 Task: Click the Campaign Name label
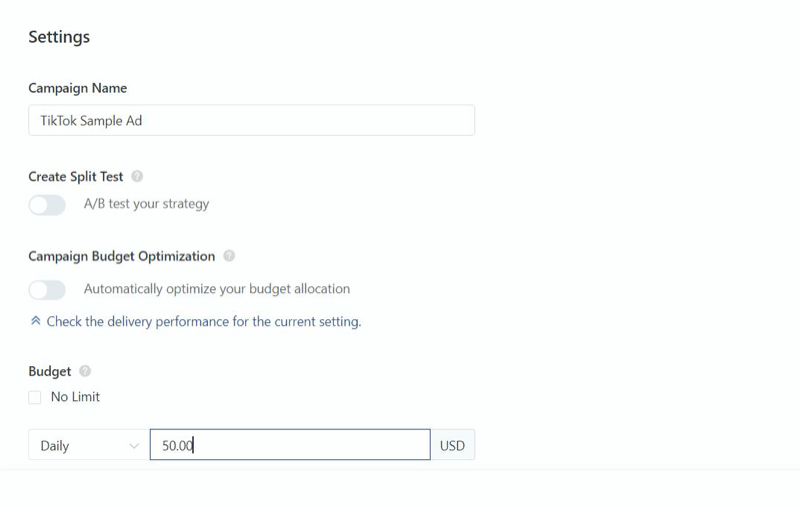click(x=78, y=88)
